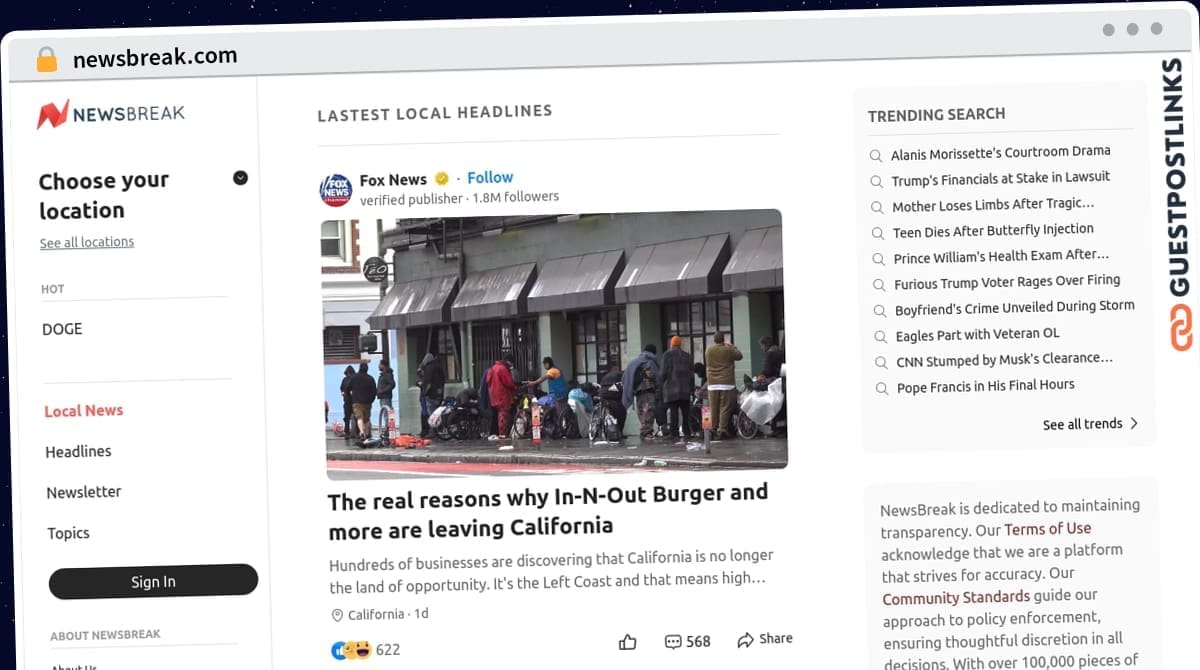Follow the Fox News publisher
This screenshot has height=670, width=1200.
[x=490, y=177]
